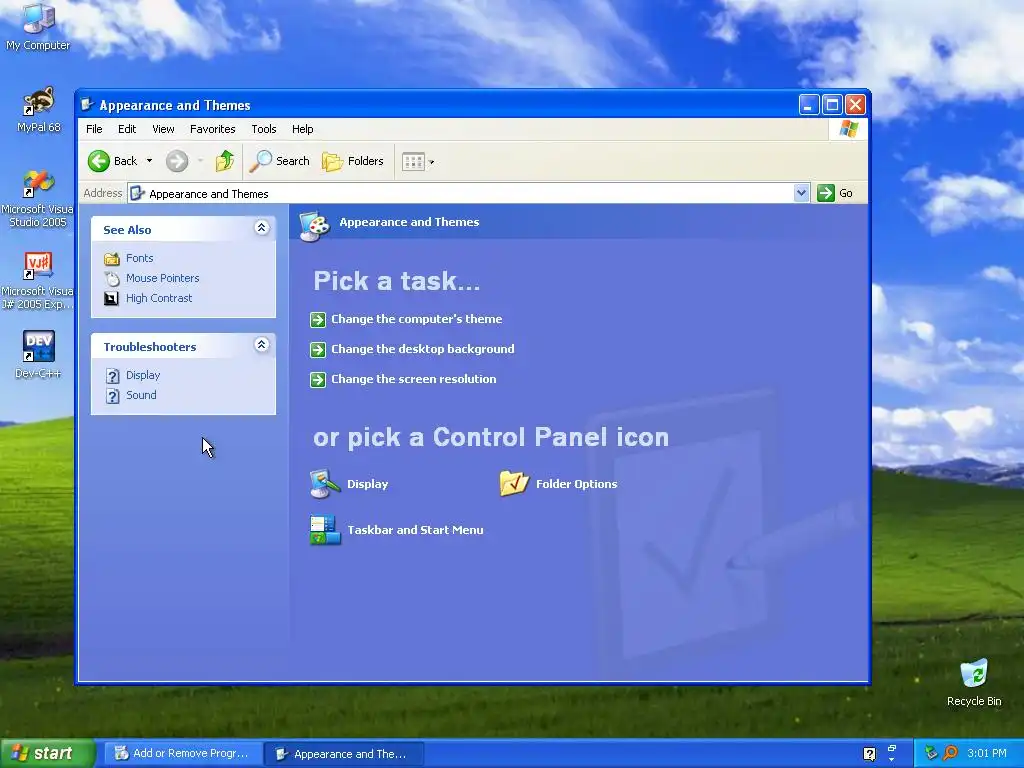The image size is (1024, 768).
Task: Click the help question mark on the taskbar
Action: point(869,754)
